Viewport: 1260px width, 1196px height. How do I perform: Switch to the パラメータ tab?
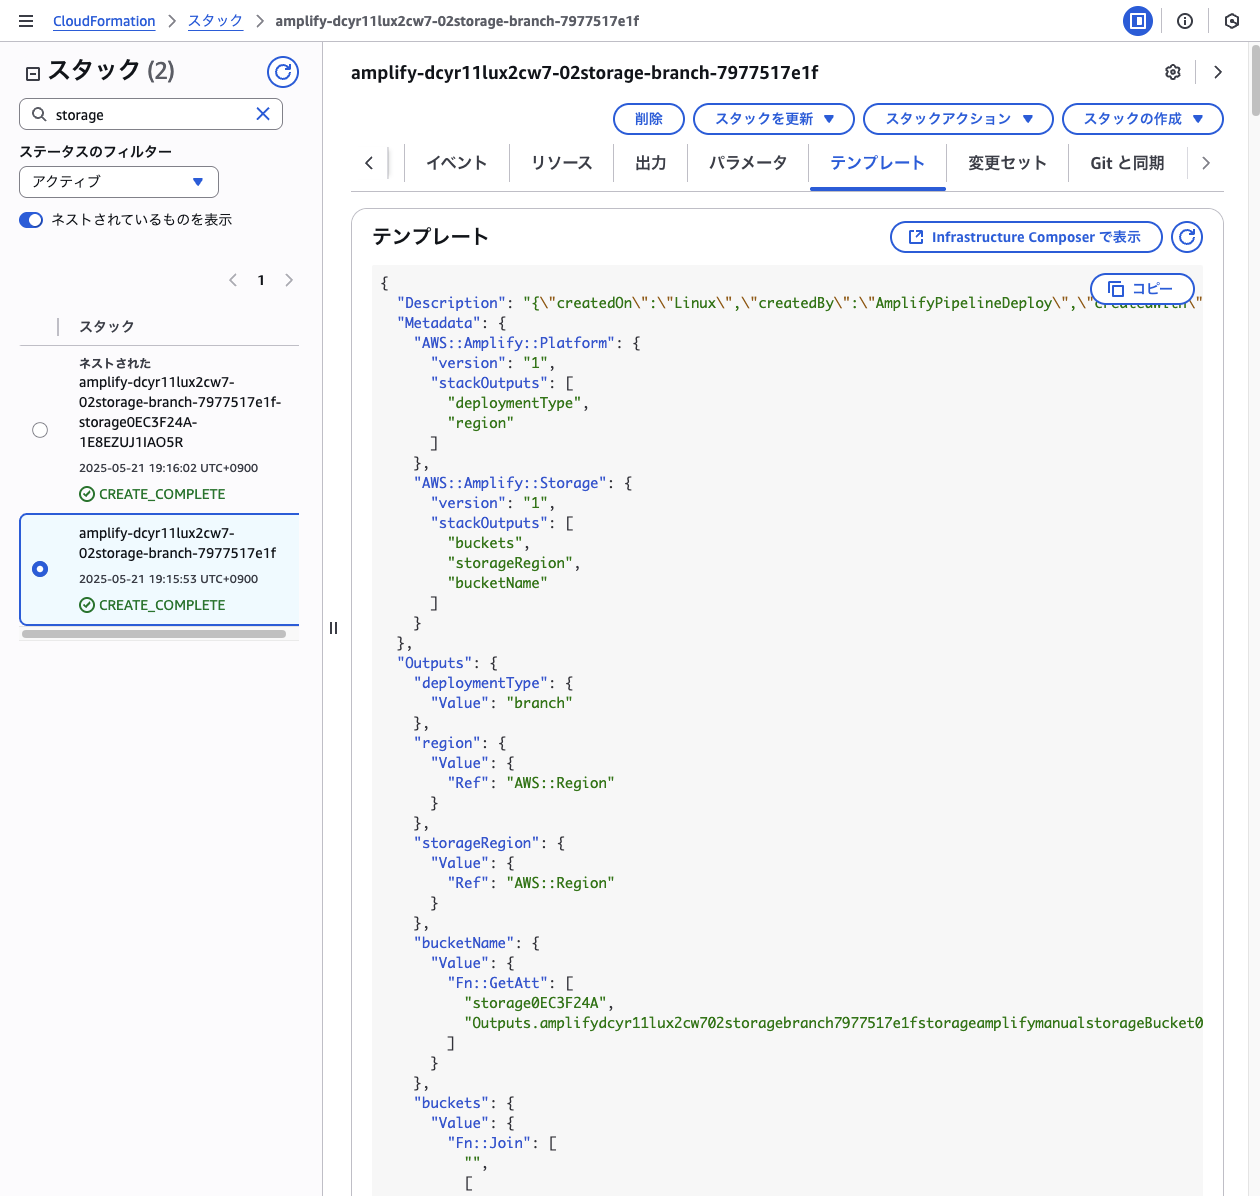click(748, 163)
